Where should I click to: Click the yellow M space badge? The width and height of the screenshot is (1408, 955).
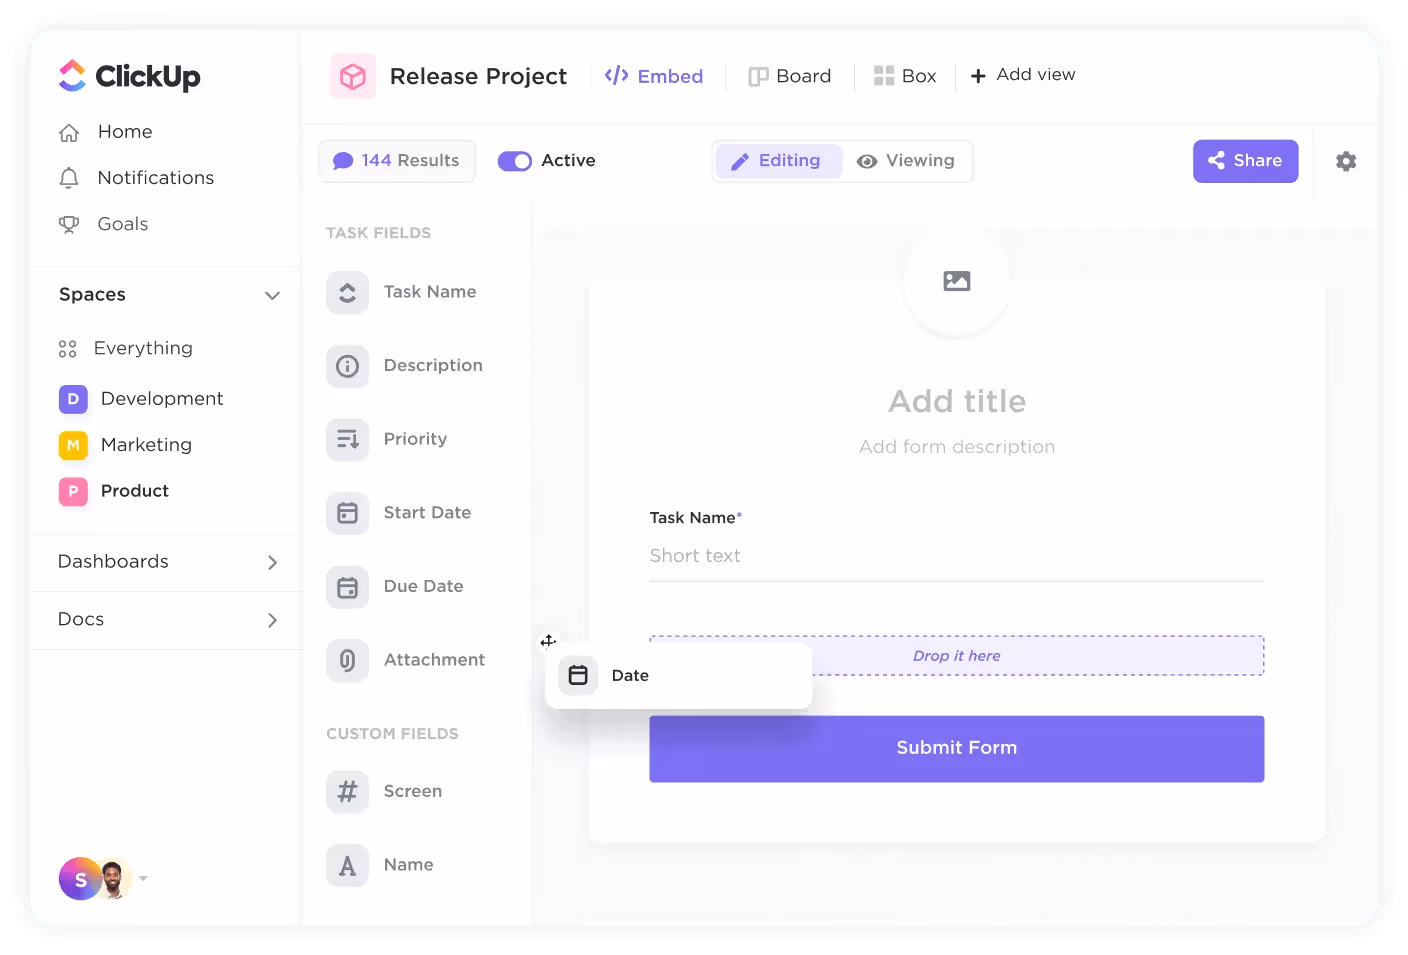[73, 445]
